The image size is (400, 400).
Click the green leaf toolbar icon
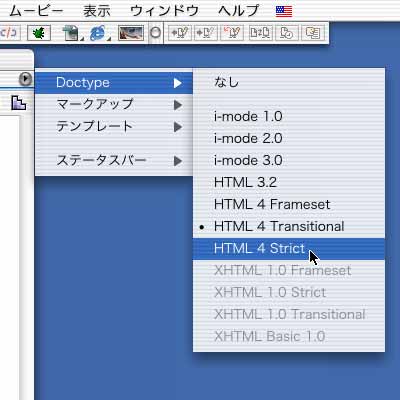(x=39, y=33)
